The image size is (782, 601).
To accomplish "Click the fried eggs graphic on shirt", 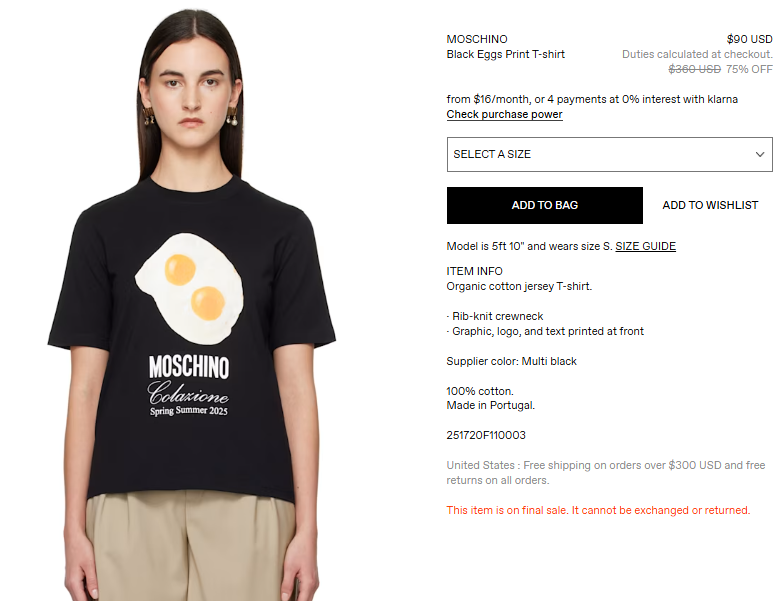I will coord(190,288).
